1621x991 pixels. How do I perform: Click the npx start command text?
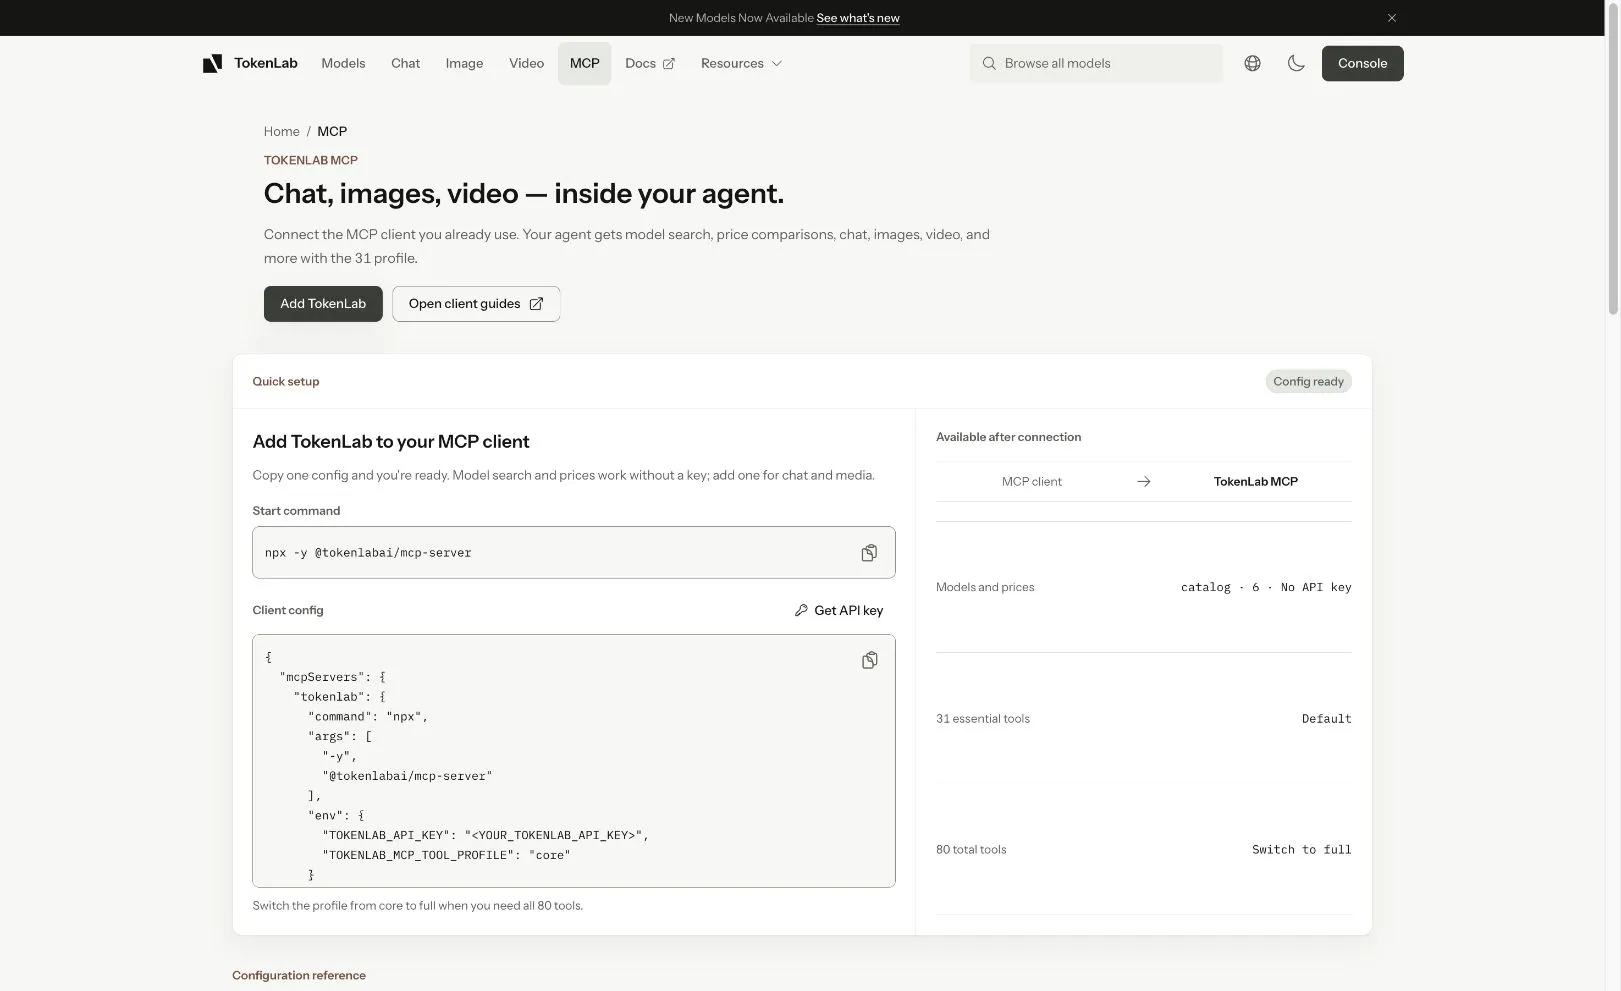[x=368, y=553]
